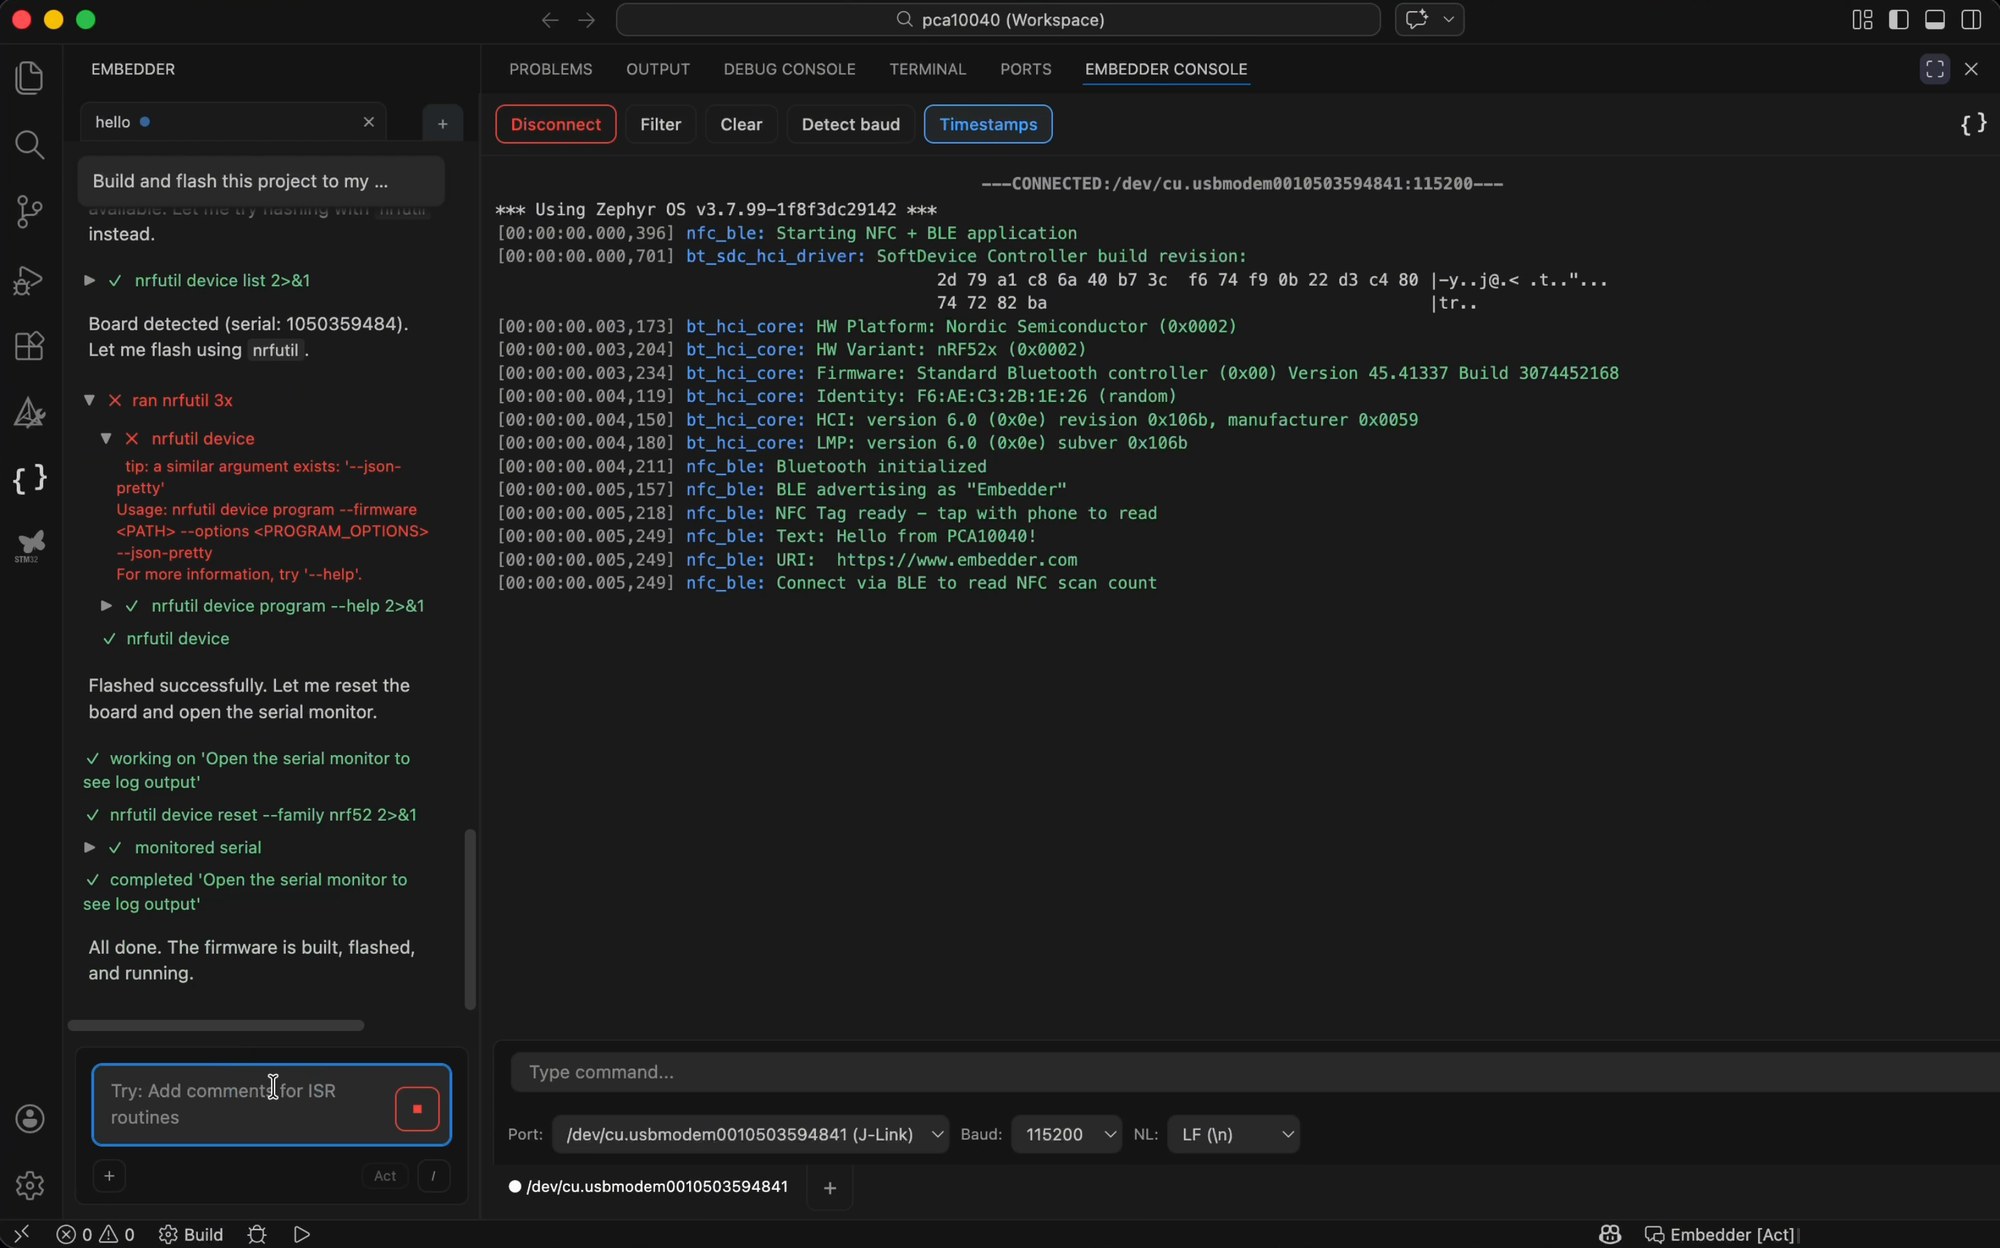Screen dimensions: 2000x1248
Task: Open STM32 butterfly icon in activity bar
Action: (x=30, y=545)
